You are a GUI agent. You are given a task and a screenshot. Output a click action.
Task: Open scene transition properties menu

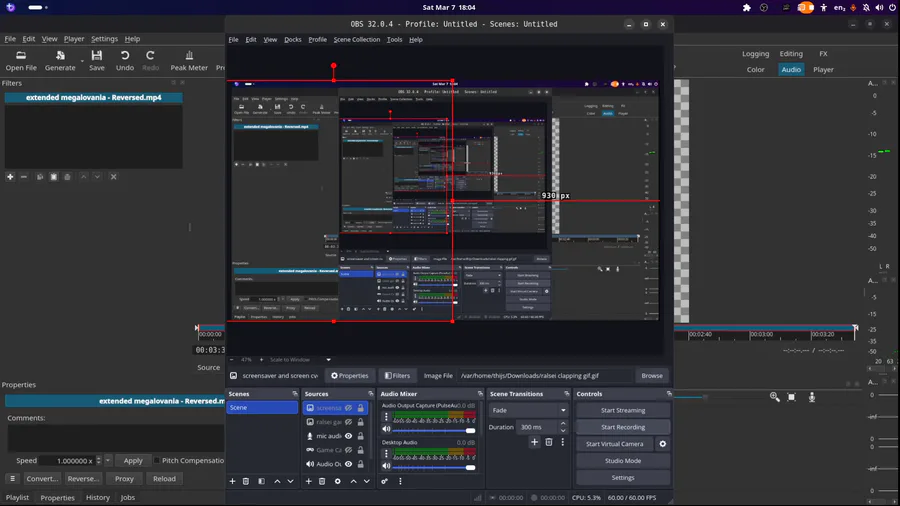(562, 442)
